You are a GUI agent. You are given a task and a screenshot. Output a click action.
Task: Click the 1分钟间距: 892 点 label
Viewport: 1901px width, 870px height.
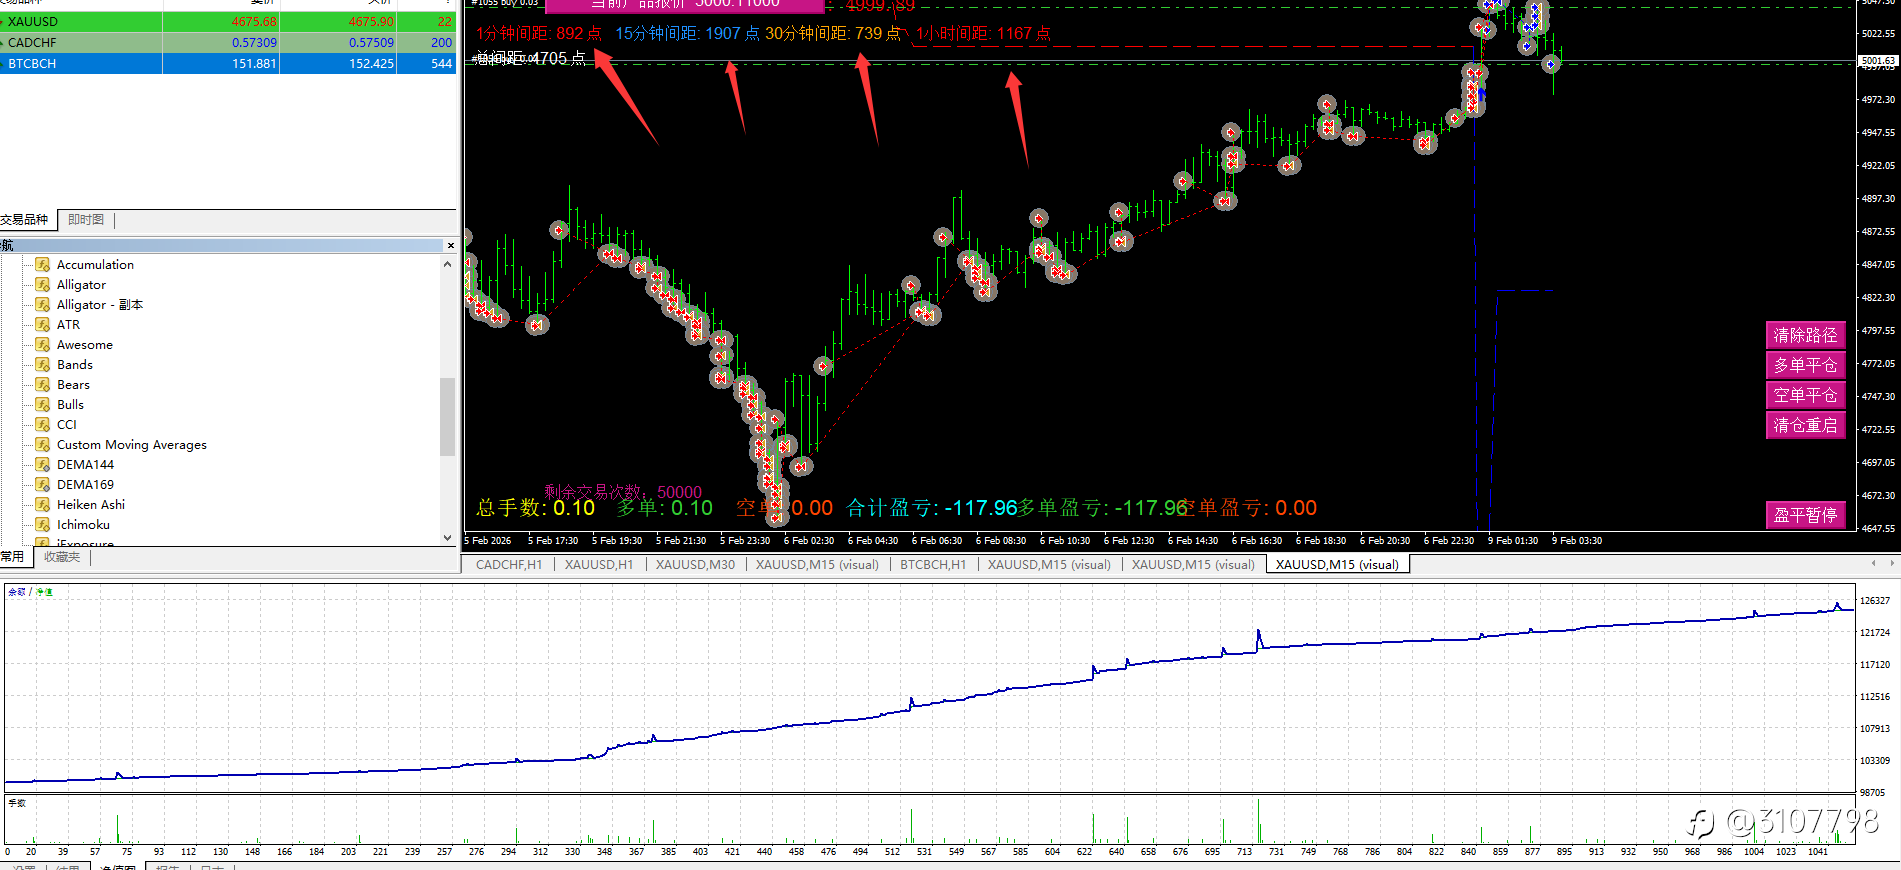click(539, 33)
